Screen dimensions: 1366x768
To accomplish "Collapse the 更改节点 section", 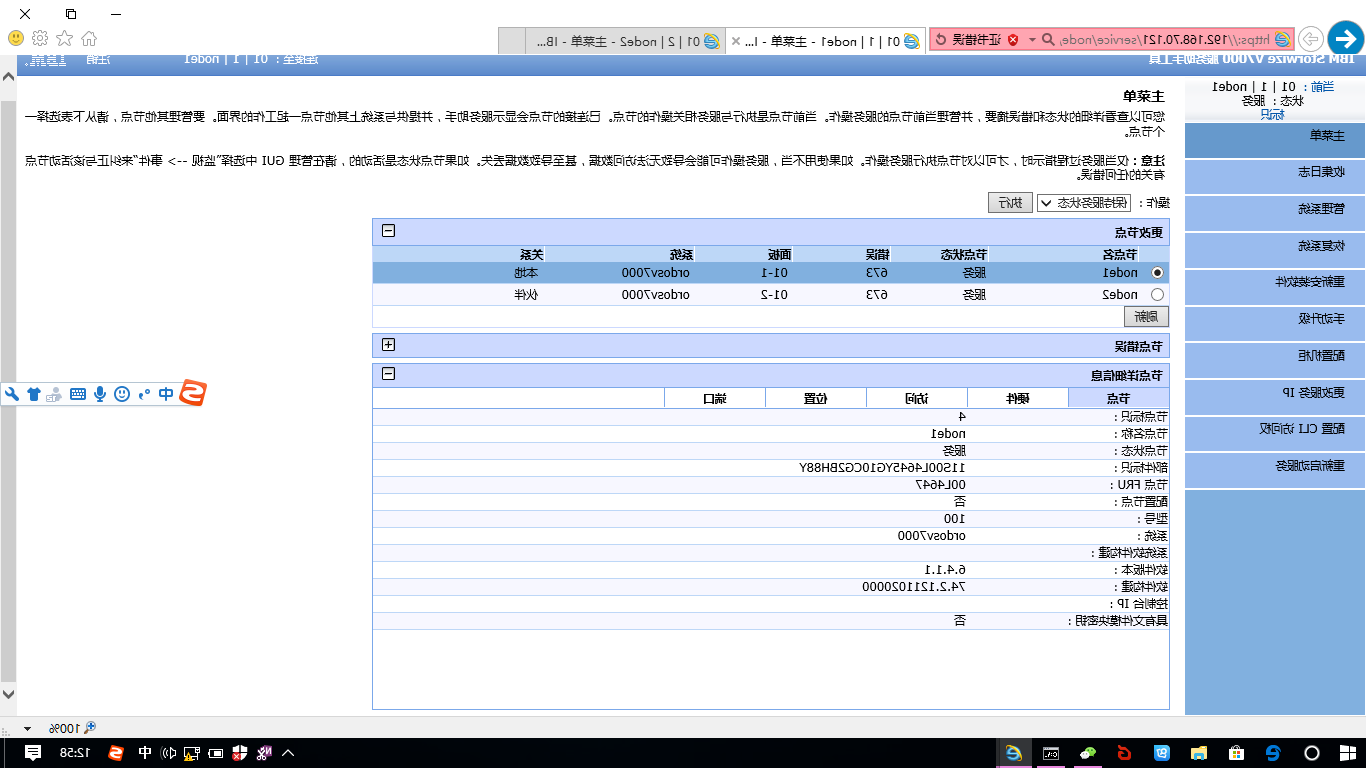I will tap(389, 231).
